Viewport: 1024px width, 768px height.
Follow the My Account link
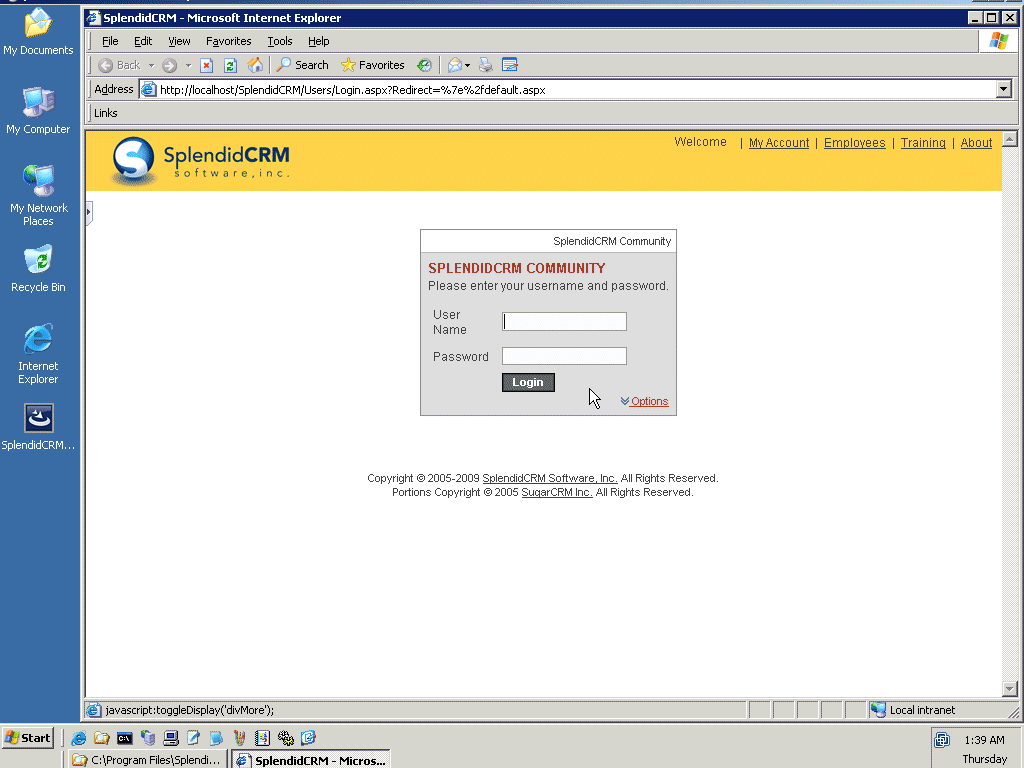pyautogui.click(x=778, y=143)
